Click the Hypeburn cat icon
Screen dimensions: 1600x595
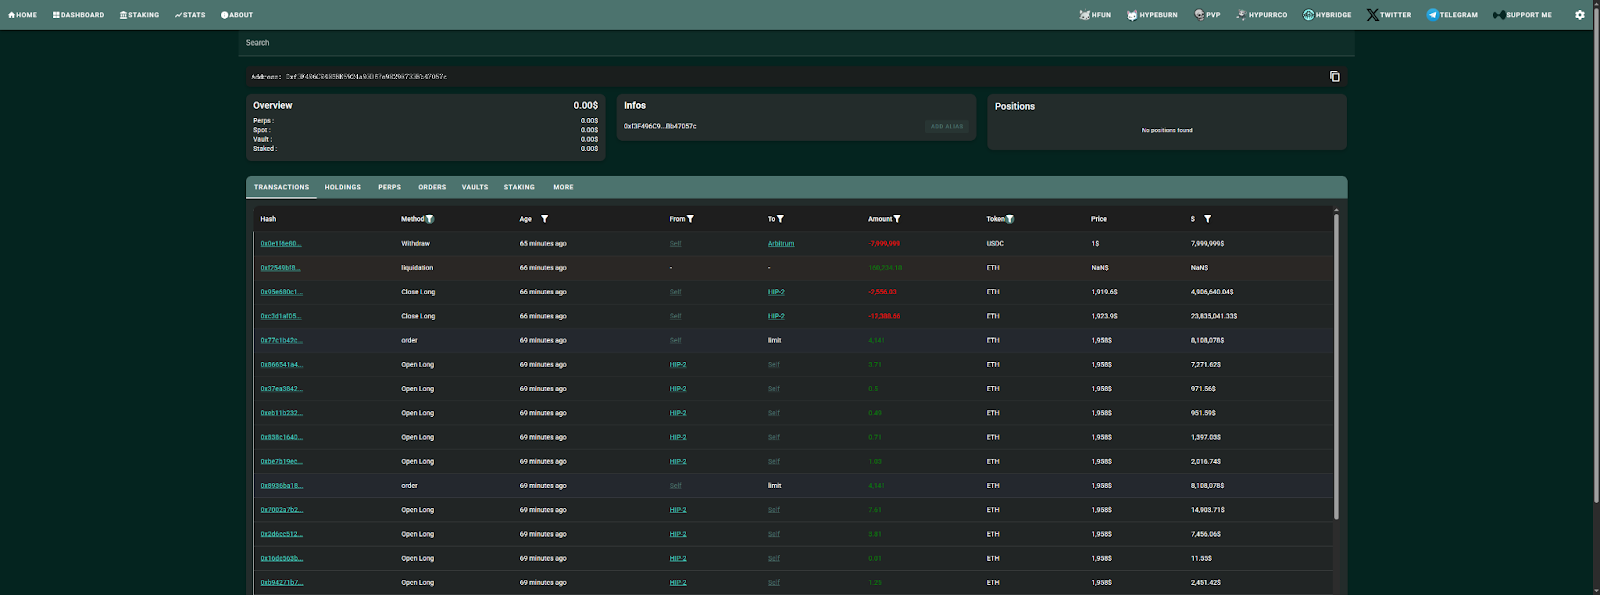pos(1132,15)
